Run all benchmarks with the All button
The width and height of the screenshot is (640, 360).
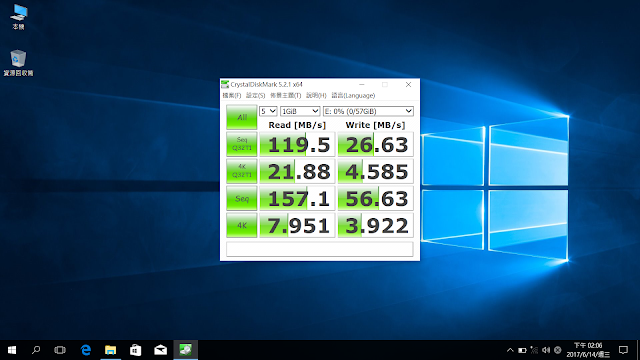(242, 117)
